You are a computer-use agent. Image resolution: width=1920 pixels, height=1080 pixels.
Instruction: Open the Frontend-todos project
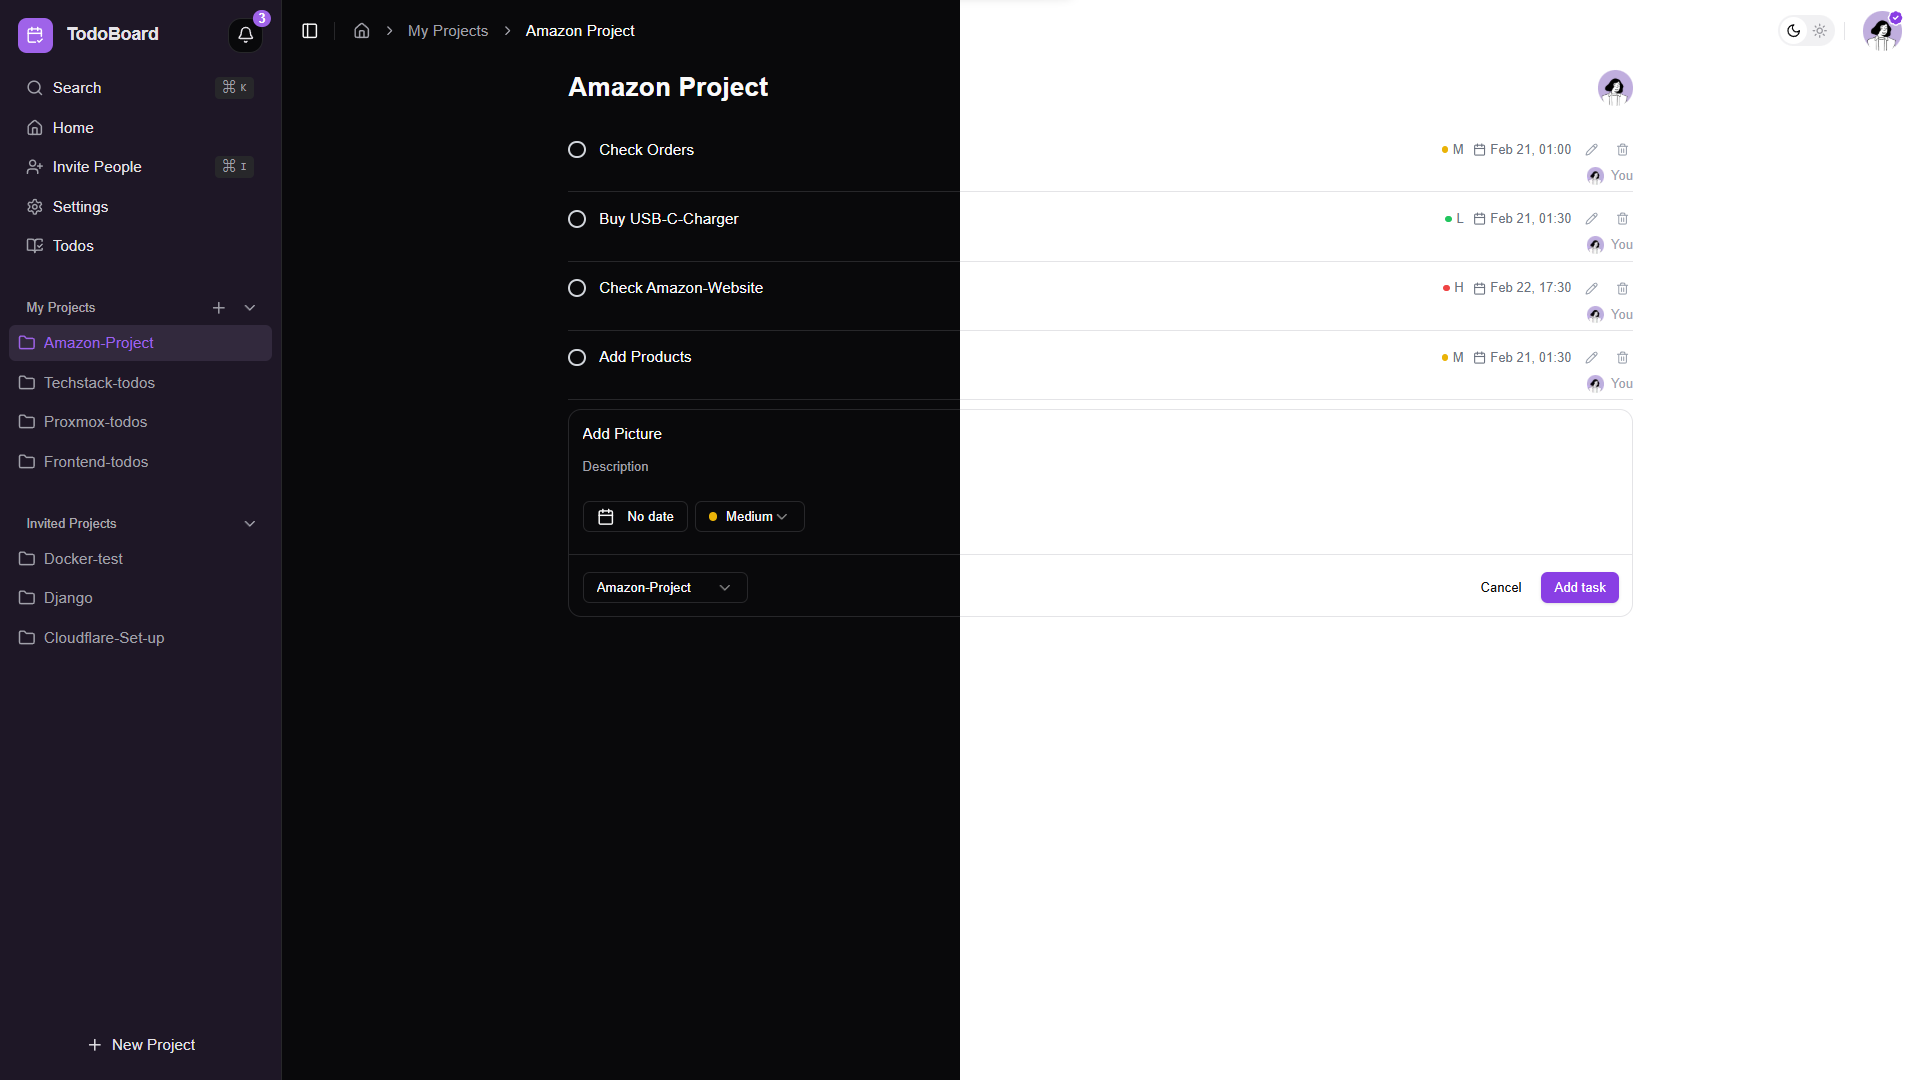pyautogui.click(x=140, y=462)
